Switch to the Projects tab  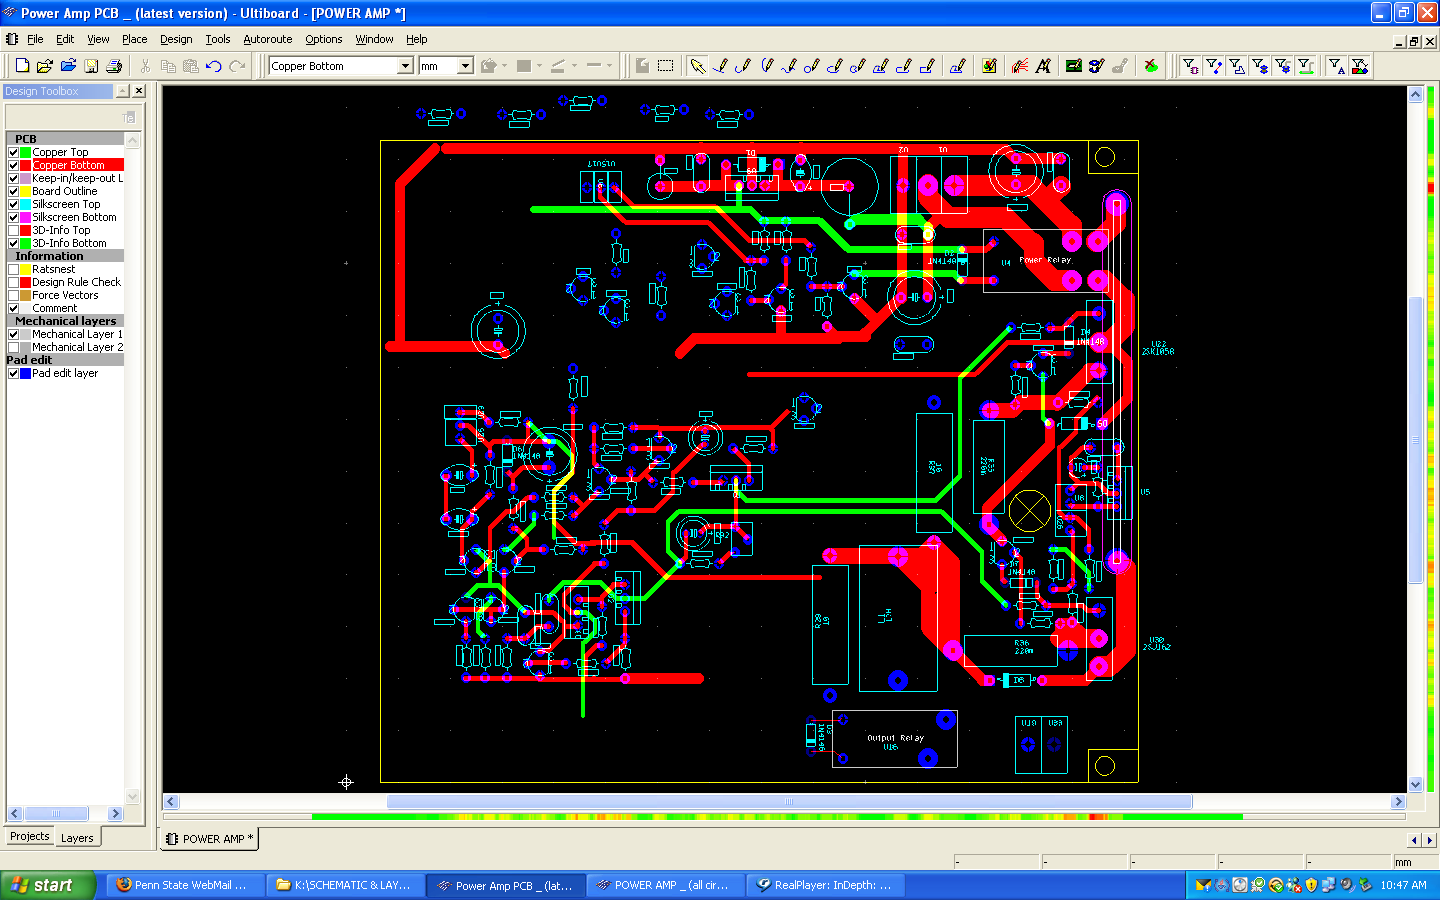coord(30,836)
